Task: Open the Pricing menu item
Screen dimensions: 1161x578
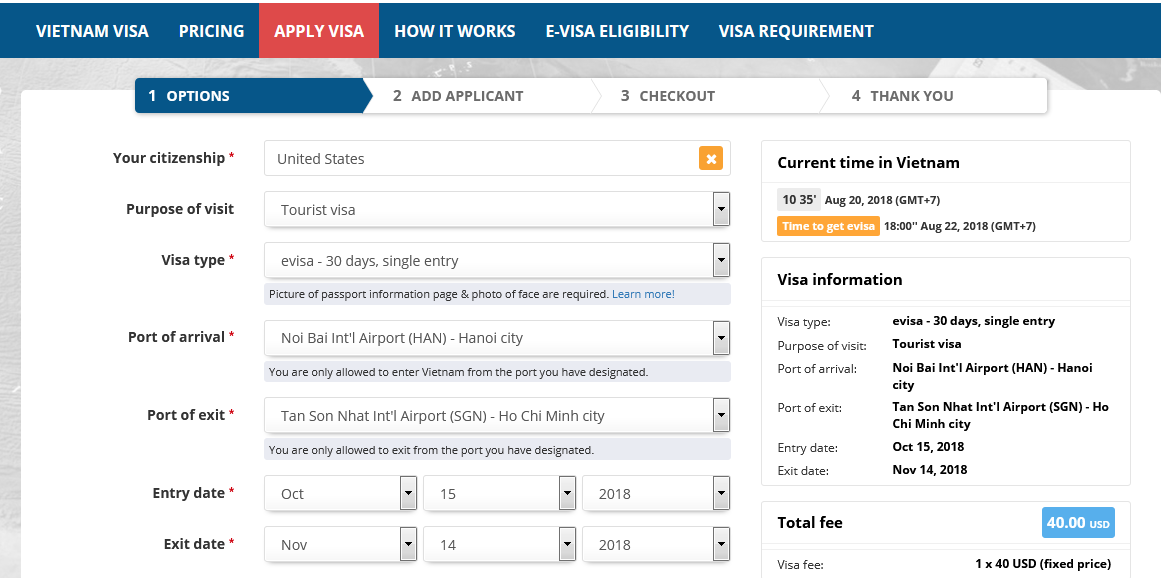Action: point(211,31)
